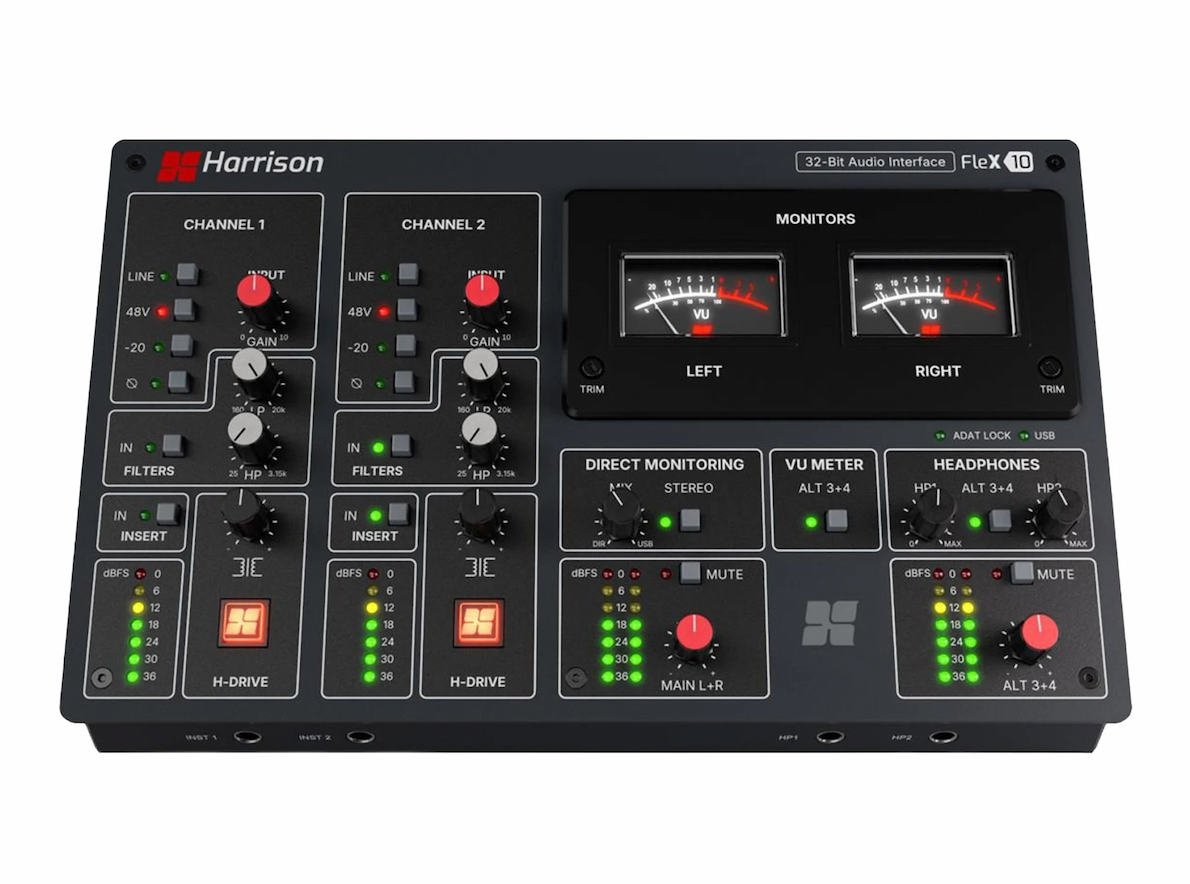Toggle Channel 2 LINE switch
Viewport: 1190px width, 884px height.
[408, 273]
